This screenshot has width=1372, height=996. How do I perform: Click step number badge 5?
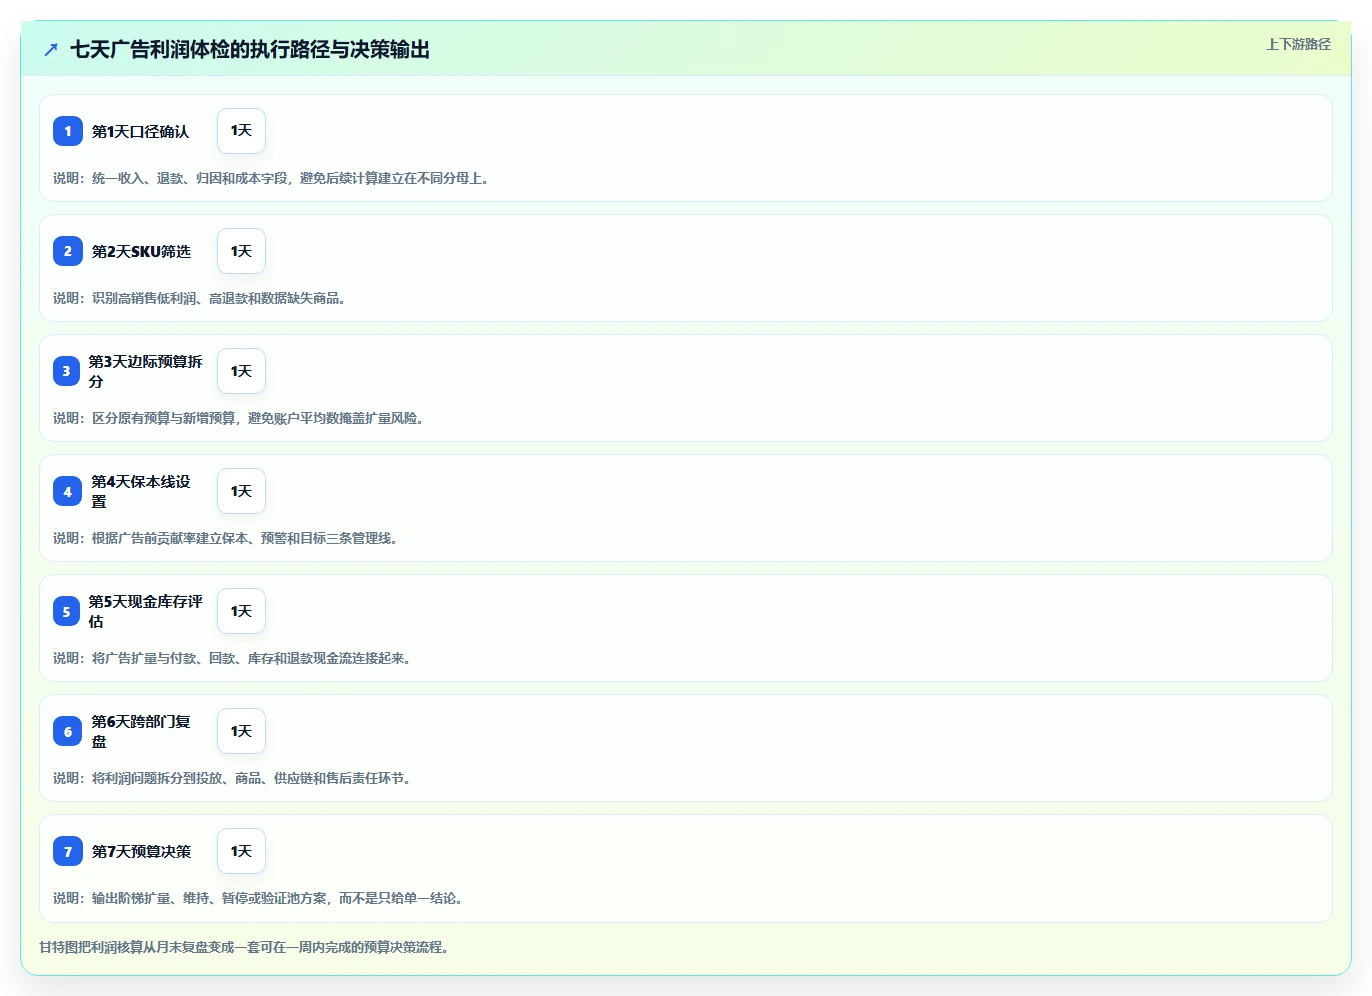tap(67, 611)
